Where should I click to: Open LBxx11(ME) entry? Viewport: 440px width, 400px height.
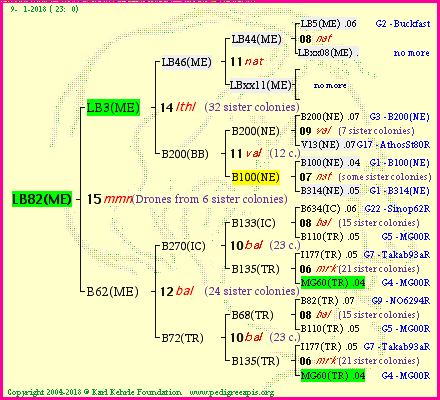[261, 85]
